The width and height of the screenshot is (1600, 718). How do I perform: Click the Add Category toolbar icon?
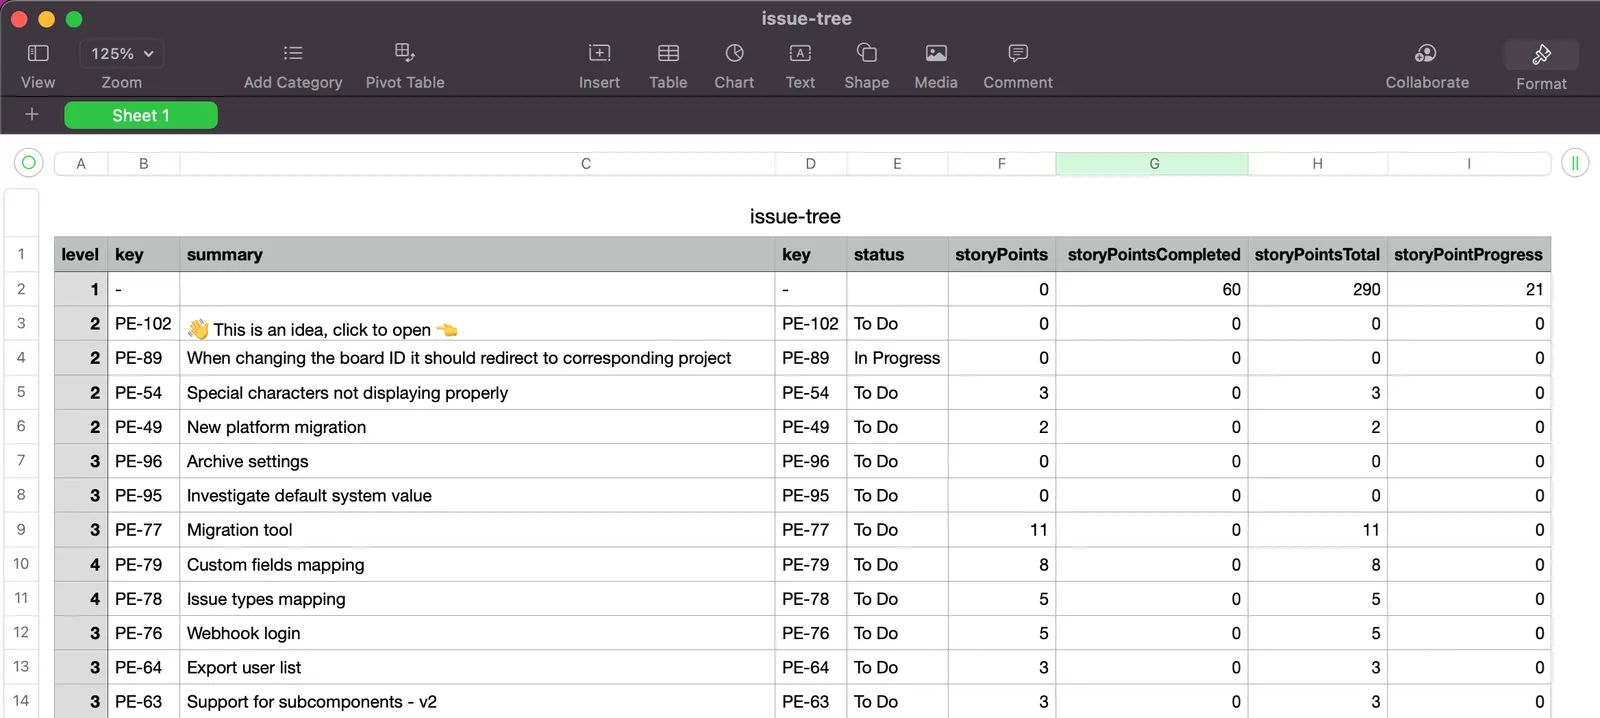coord(293,54)
